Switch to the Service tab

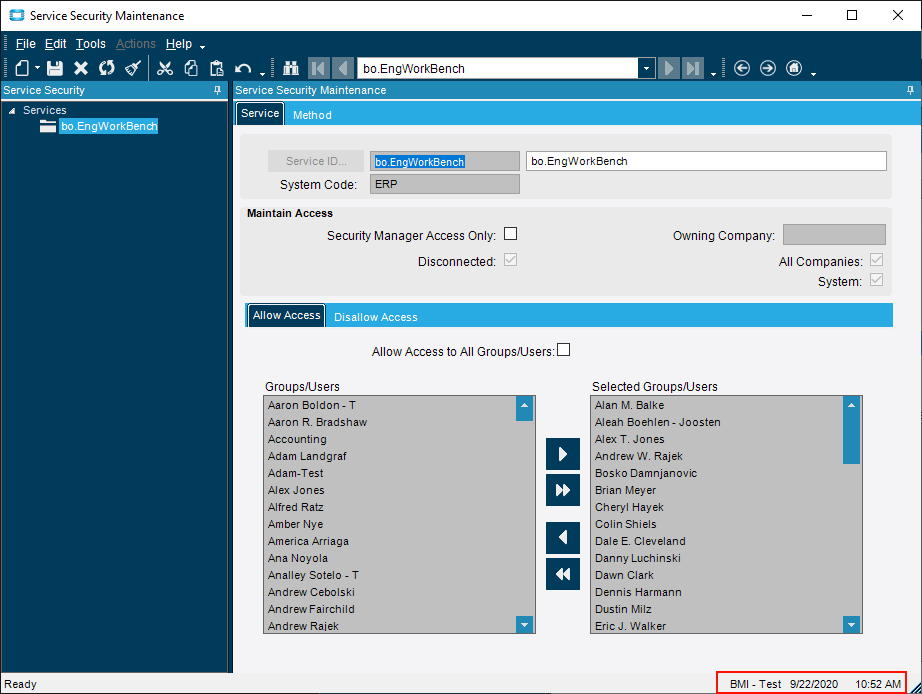[260, 114]
